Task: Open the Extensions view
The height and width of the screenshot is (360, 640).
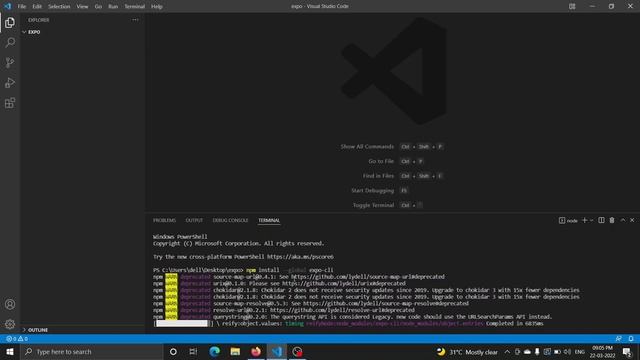Action: [10, 103]
